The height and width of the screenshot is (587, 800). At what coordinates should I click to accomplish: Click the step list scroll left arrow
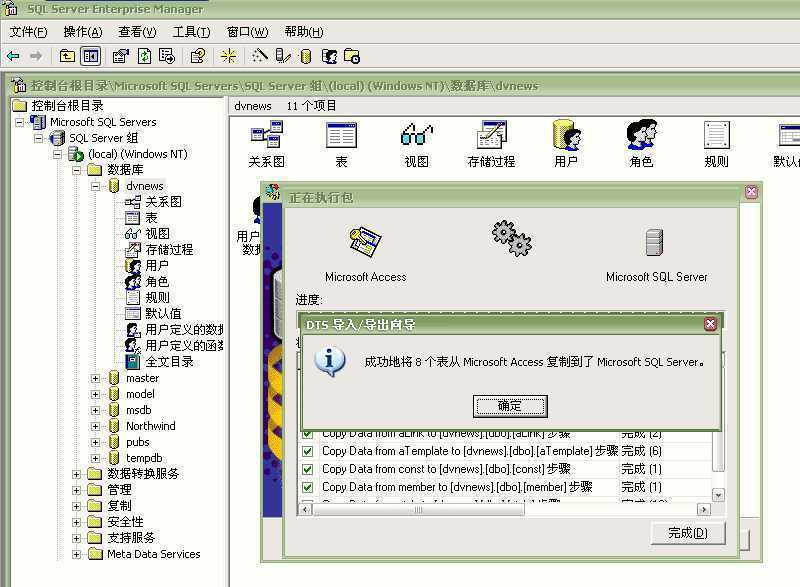(x=305, y=509)
